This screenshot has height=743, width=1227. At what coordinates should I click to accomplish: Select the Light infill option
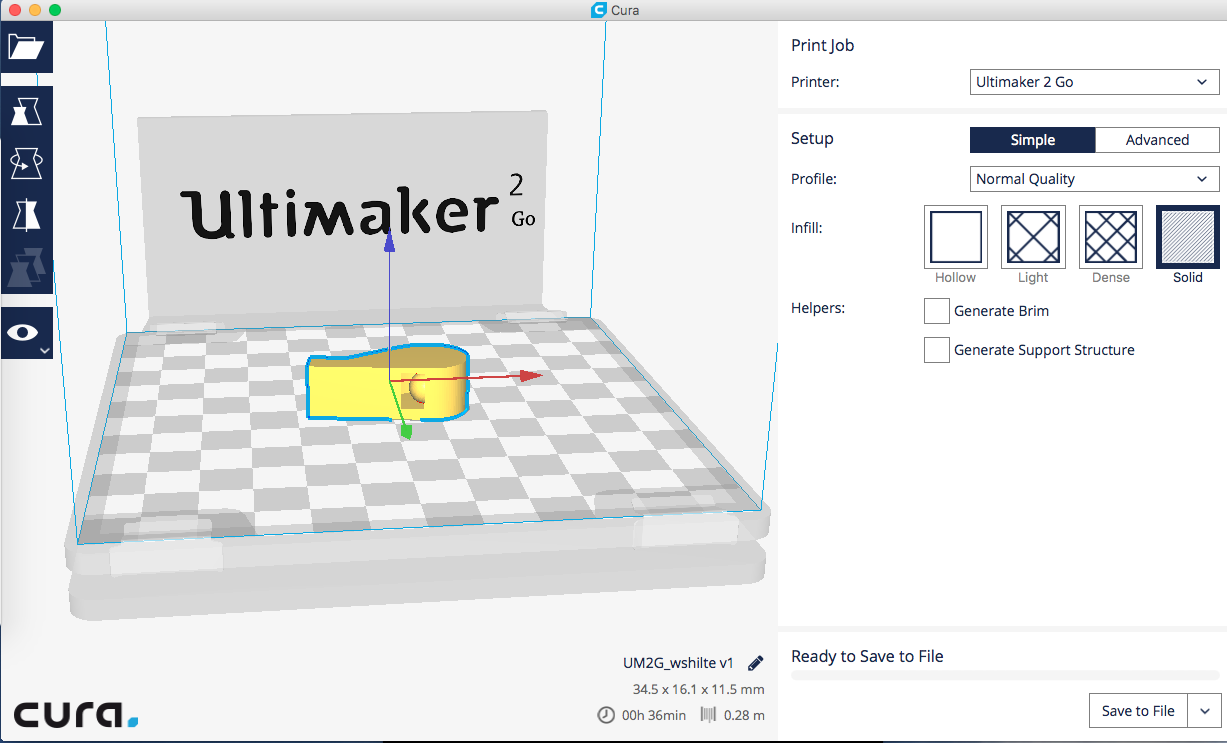1033,237
